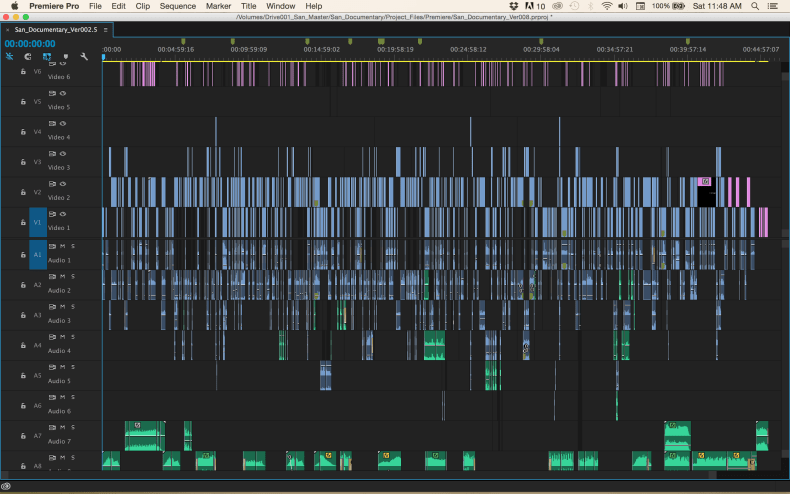Open timeline display settings wrench
This screenshot has width=790, height=494.
(84, 57)
